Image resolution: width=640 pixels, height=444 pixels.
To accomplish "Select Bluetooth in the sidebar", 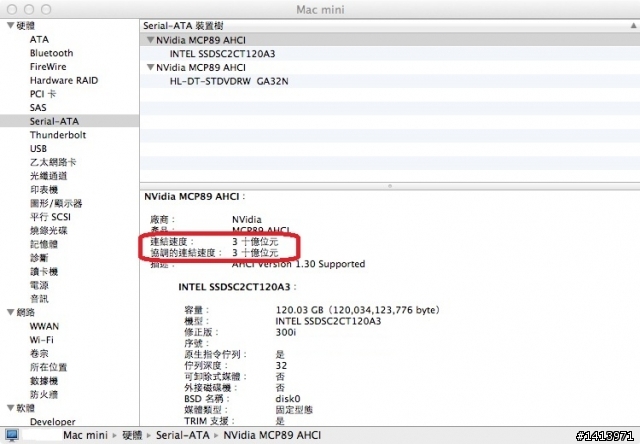I will coord(51,53).
